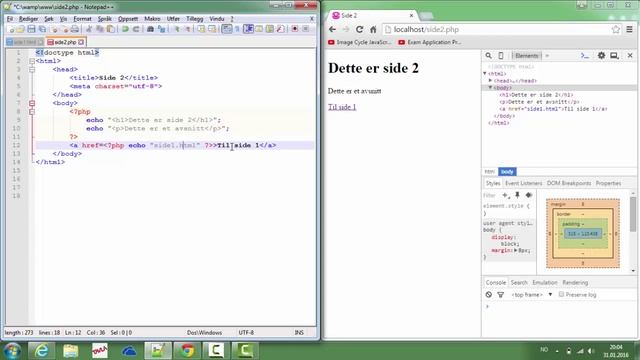Open the Format menu in Notepad++
The height and width of the screenshot is (360, 640).
(x=82, y=19)
